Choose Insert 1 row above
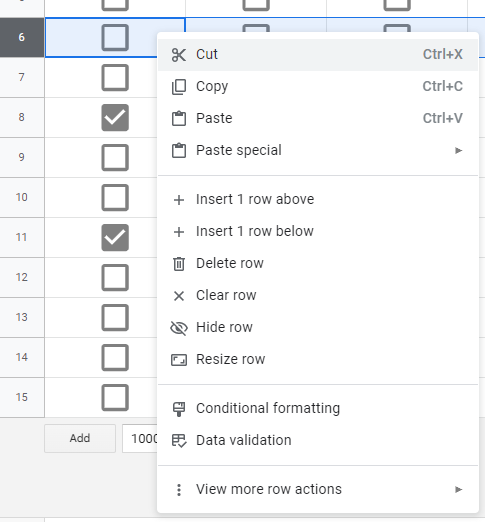The height and width of the screenshot is (522, 485). point(255,199)
